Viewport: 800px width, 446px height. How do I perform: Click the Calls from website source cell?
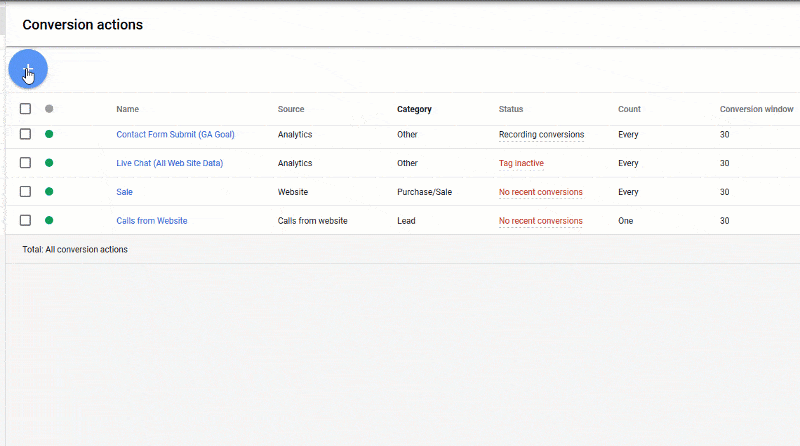(313, 221)
